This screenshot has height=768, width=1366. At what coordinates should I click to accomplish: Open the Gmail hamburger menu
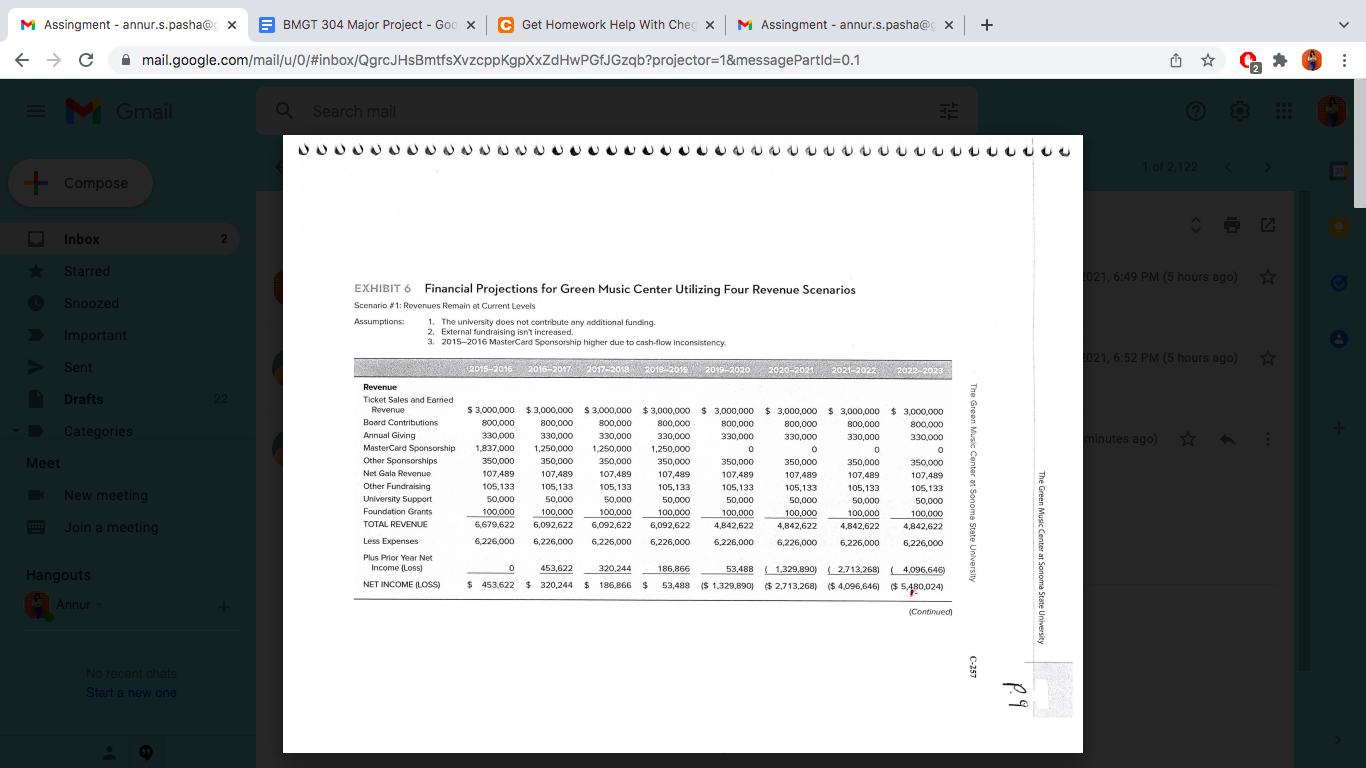pos(35,111)
